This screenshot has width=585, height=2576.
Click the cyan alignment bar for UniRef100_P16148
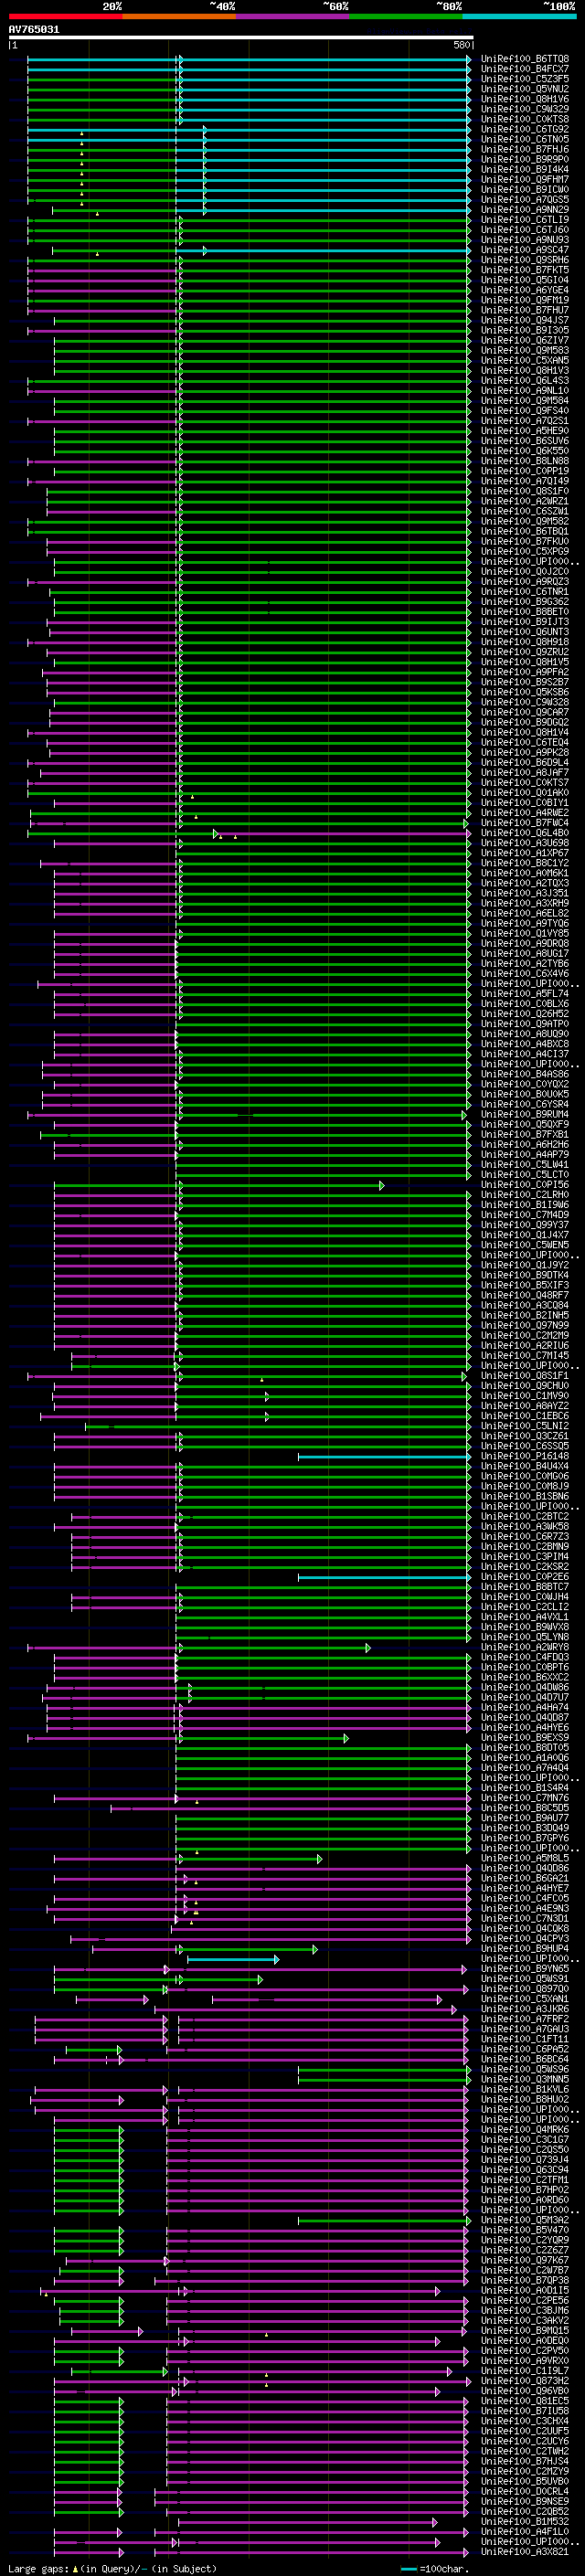pyautogui.click(x=384, y=1457)
